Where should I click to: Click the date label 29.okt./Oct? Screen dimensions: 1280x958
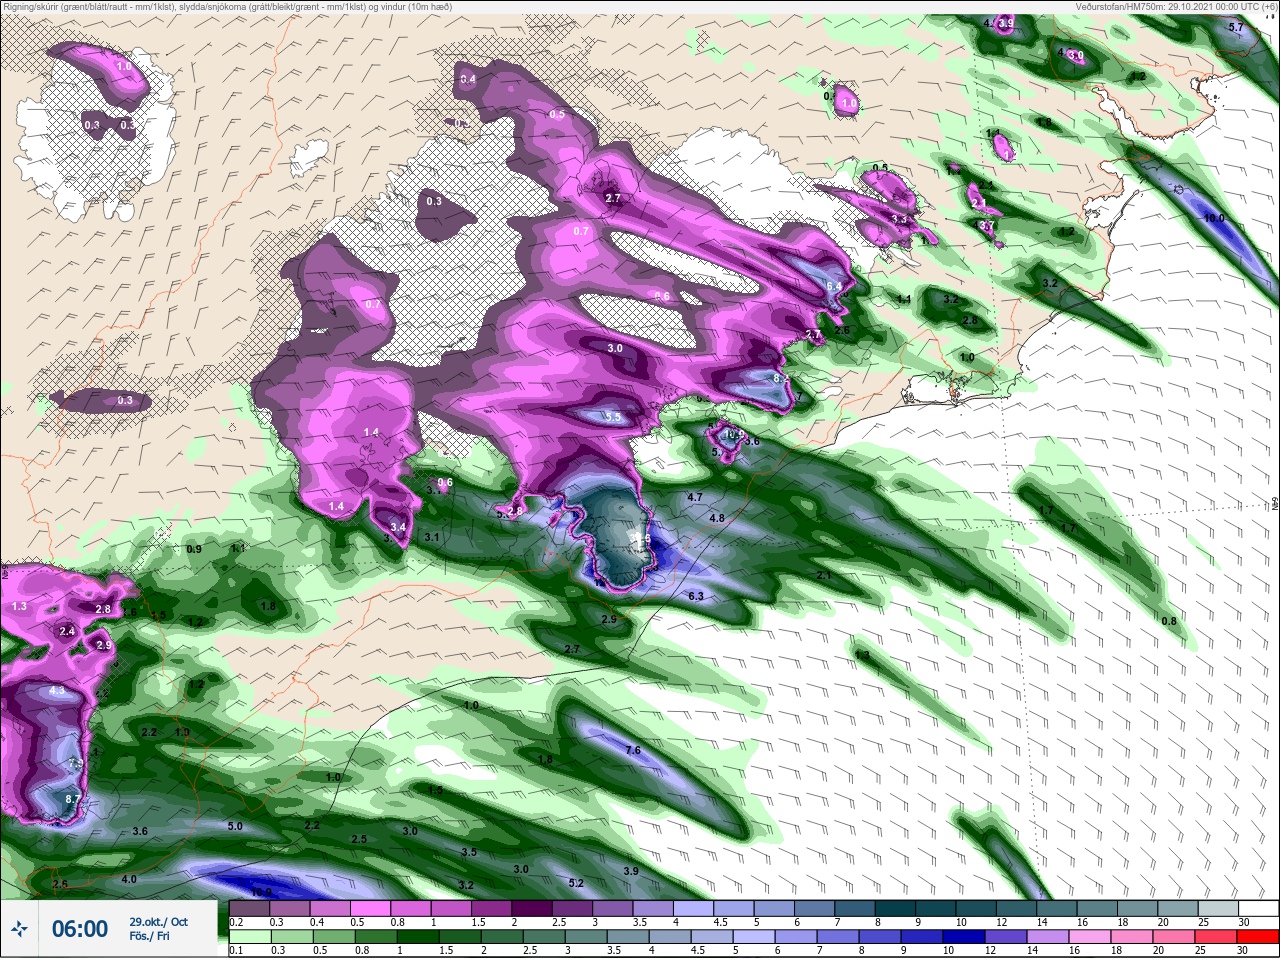158,922
